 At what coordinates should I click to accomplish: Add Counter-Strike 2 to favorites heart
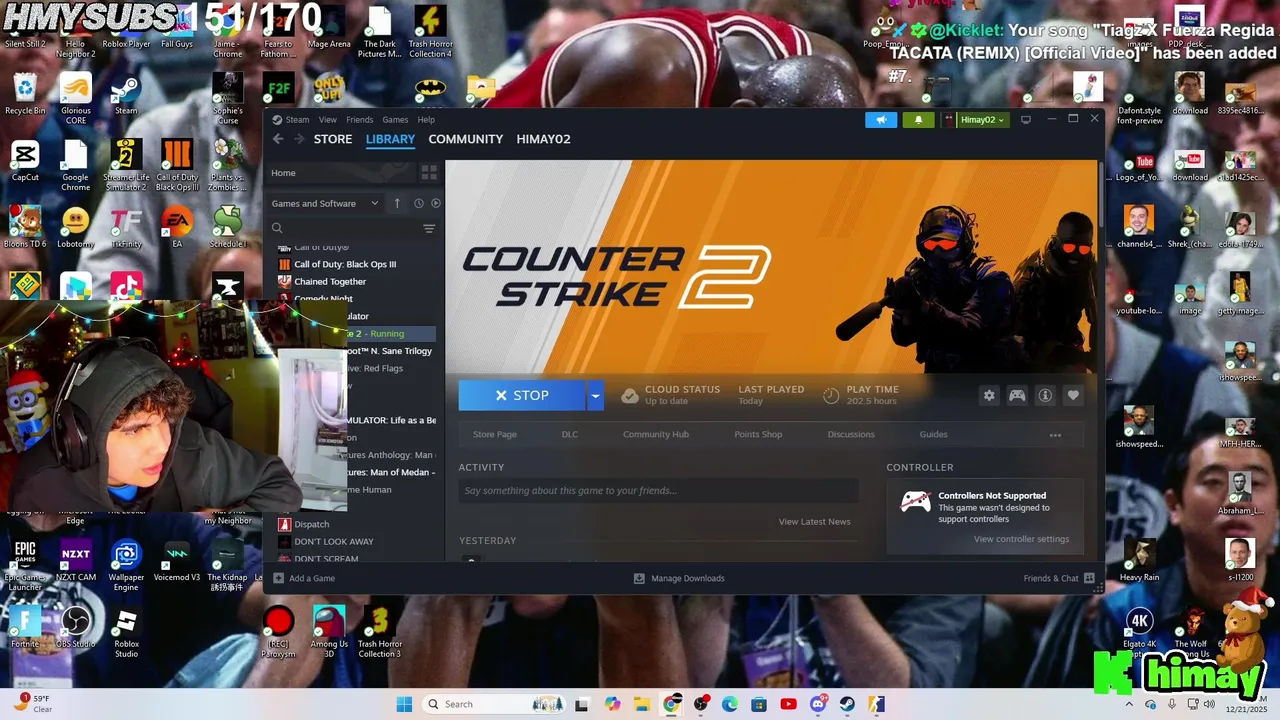(x=1073, y=396)
